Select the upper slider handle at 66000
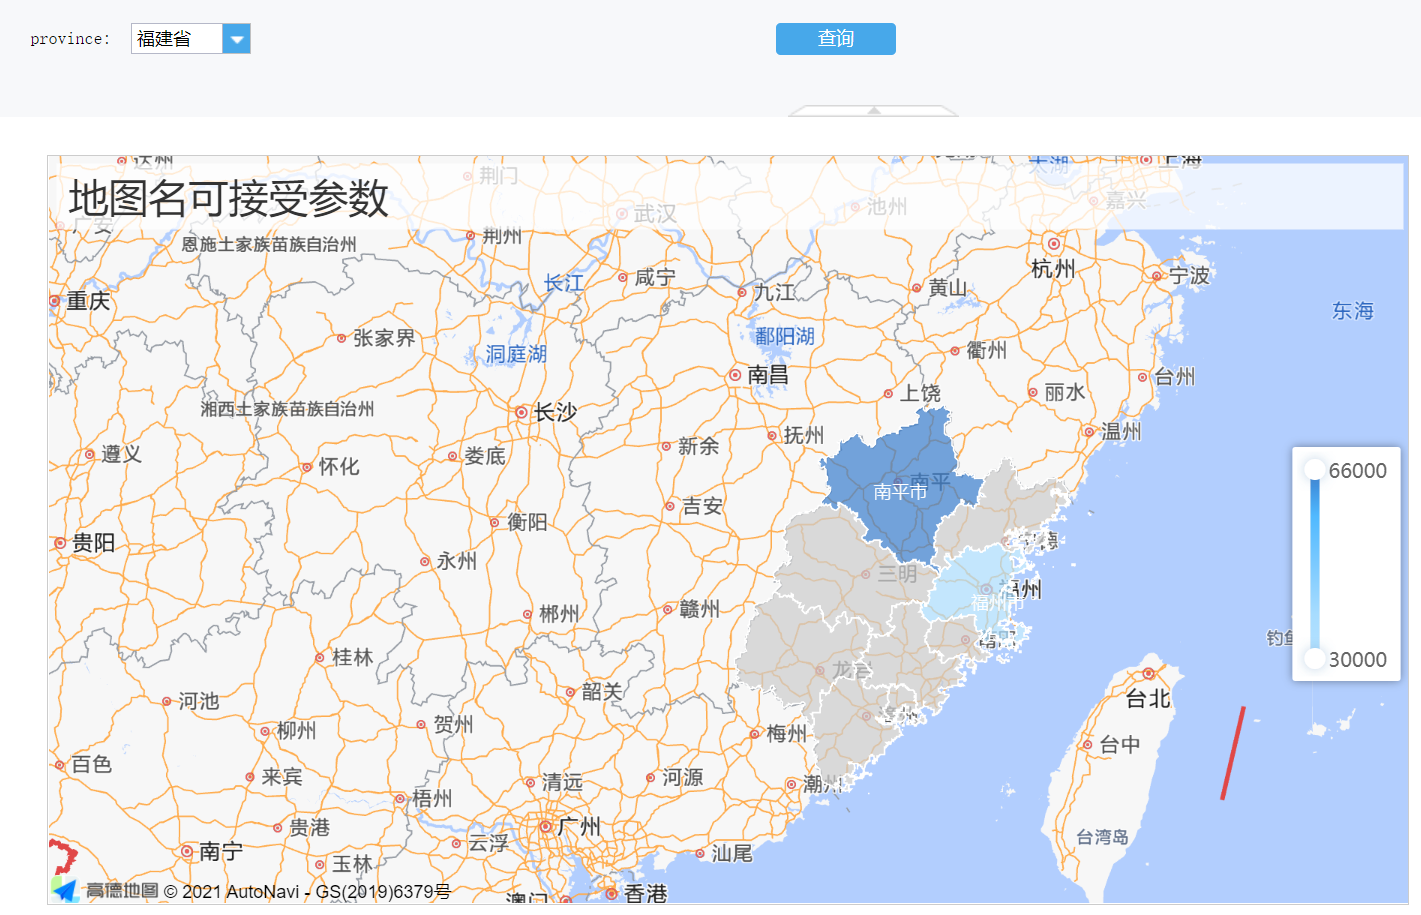Image resolution: width=1421 pixels, height=915 pixels. coord(1314,470)
